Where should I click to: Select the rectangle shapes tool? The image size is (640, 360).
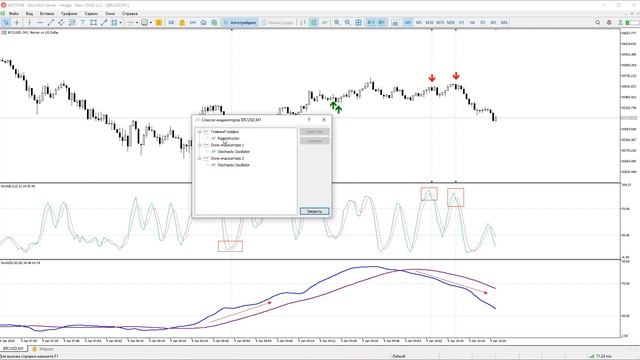(93, 22)
